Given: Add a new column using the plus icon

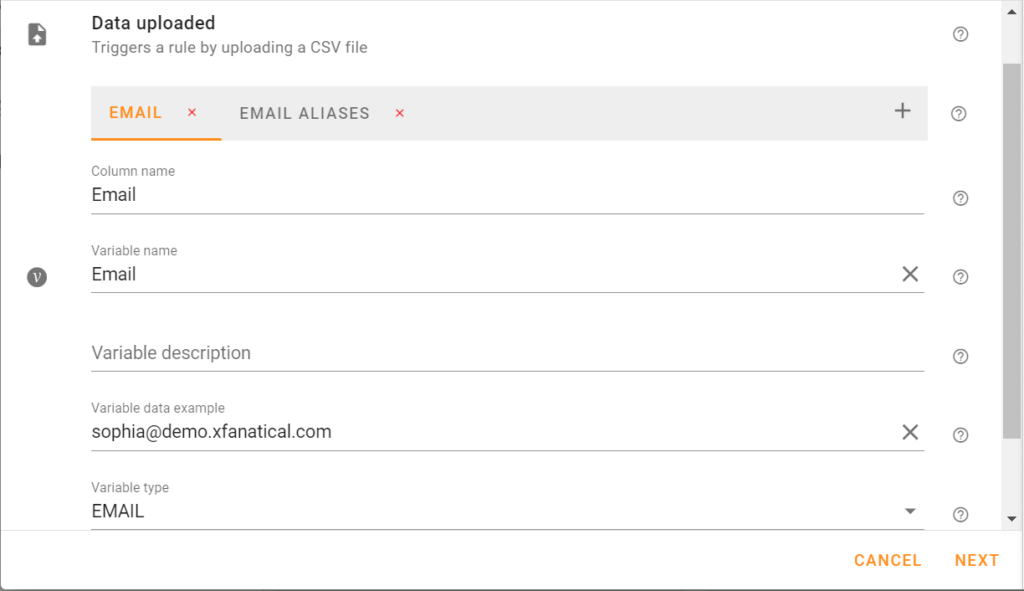Looking at the screenshot, I should coord(901,112).
